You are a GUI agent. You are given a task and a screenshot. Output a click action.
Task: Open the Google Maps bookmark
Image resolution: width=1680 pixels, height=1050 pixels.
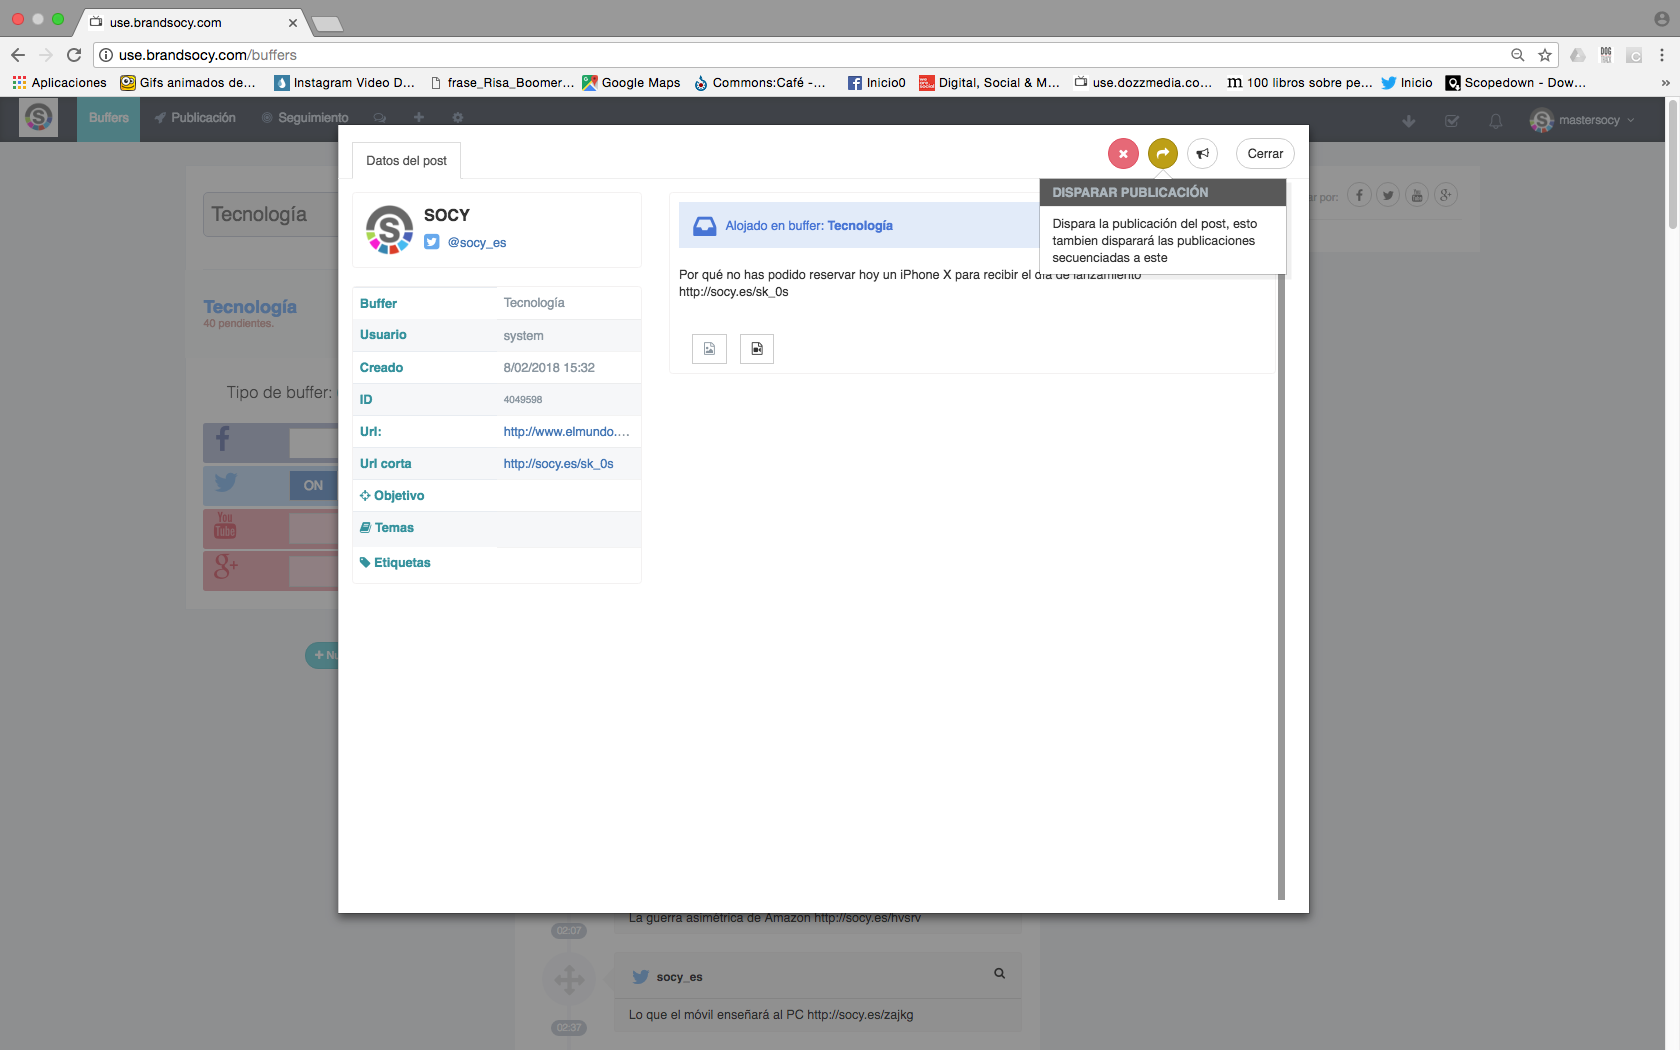click(631, 83)
